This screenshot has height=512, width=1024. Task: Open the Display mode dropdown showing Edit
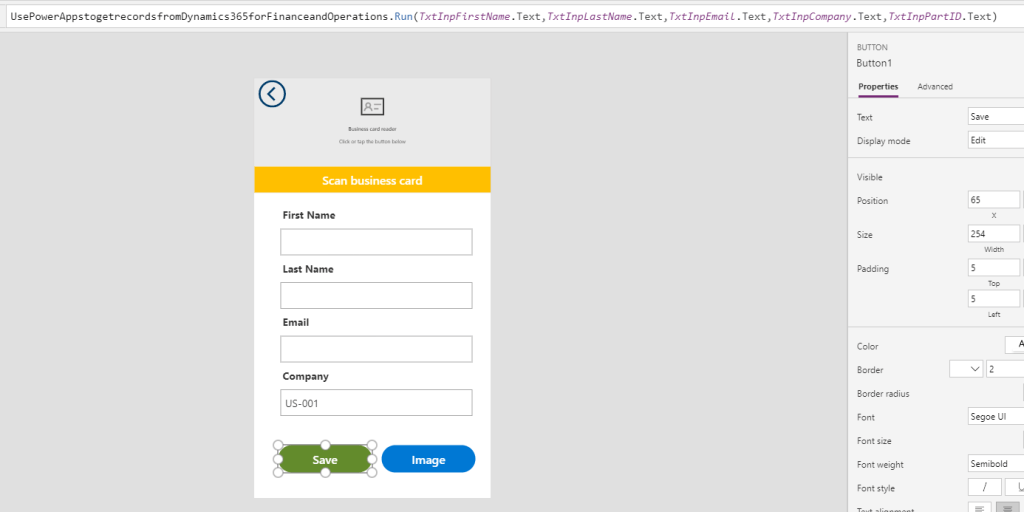coord(995,141)
